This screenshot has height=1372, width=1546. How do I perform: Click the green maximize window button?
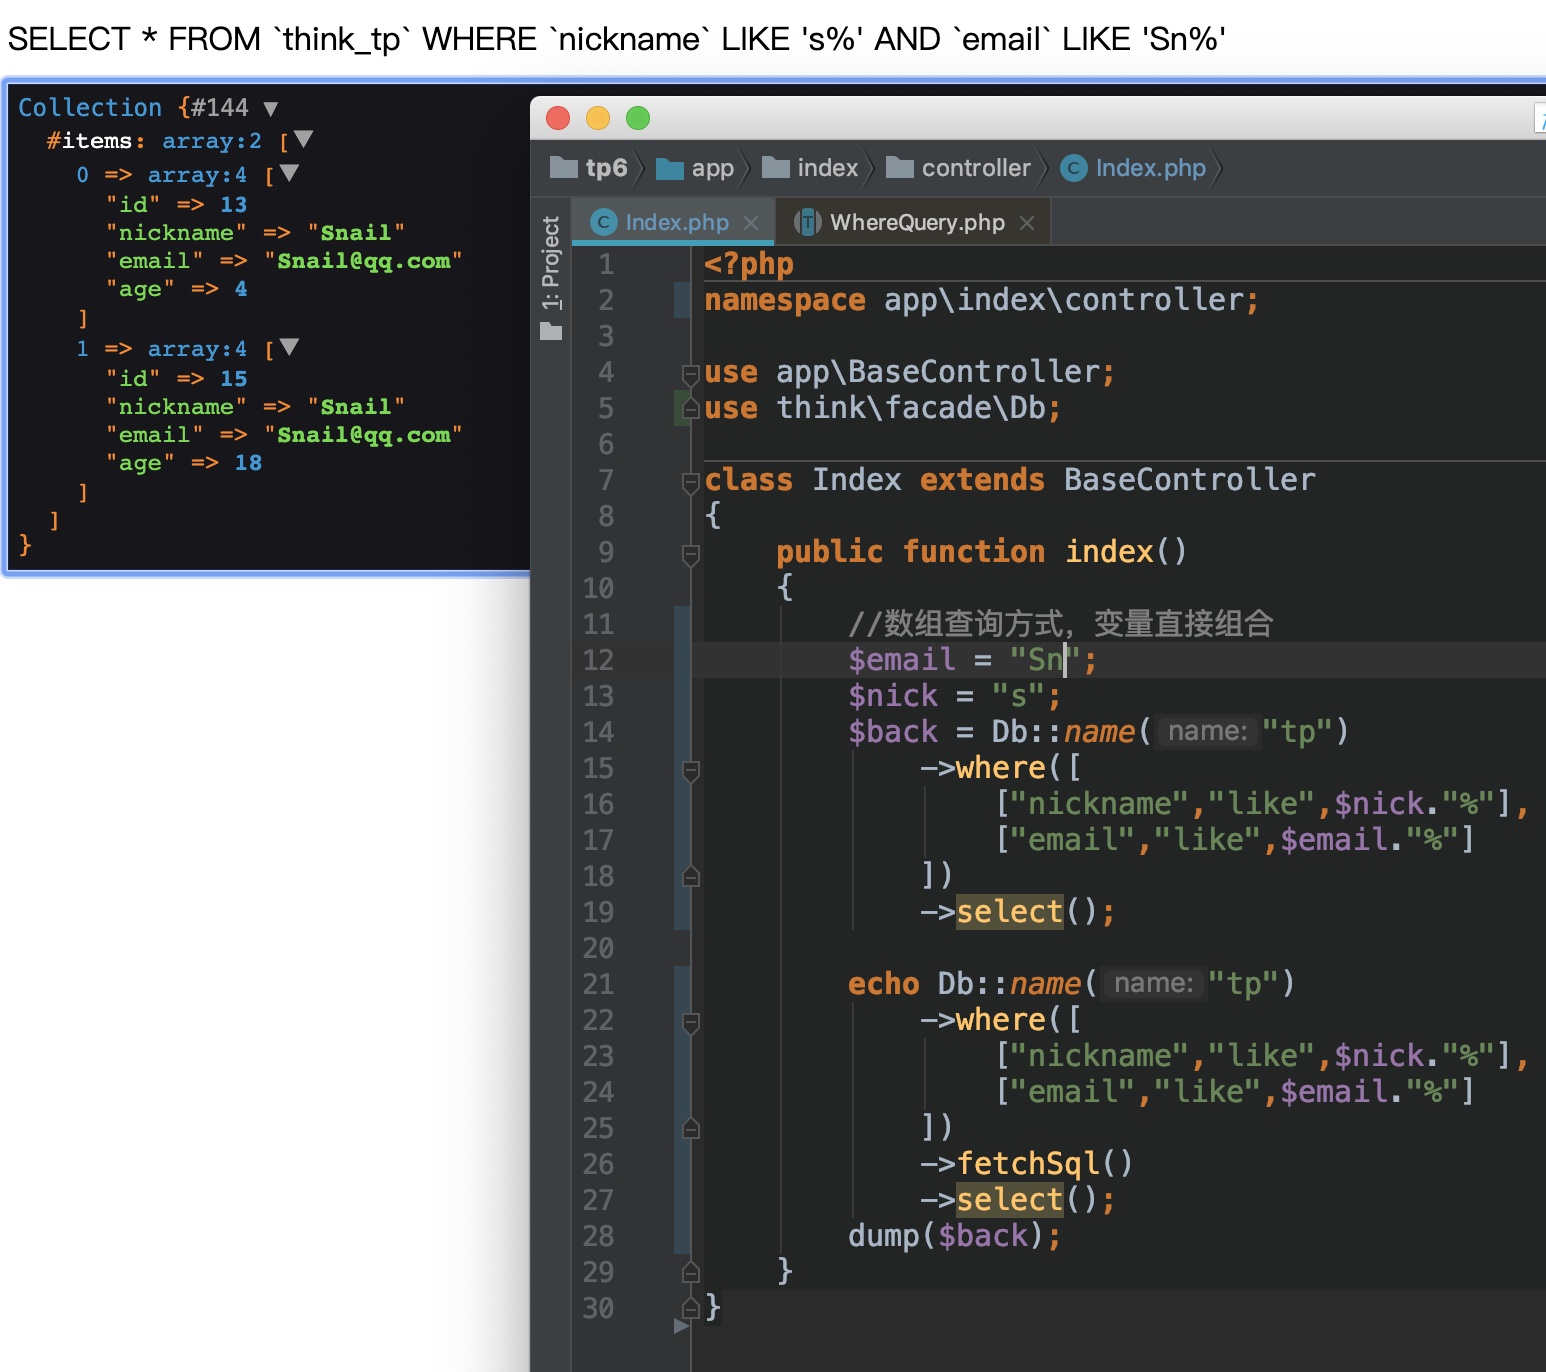click(x=638, y=118)
